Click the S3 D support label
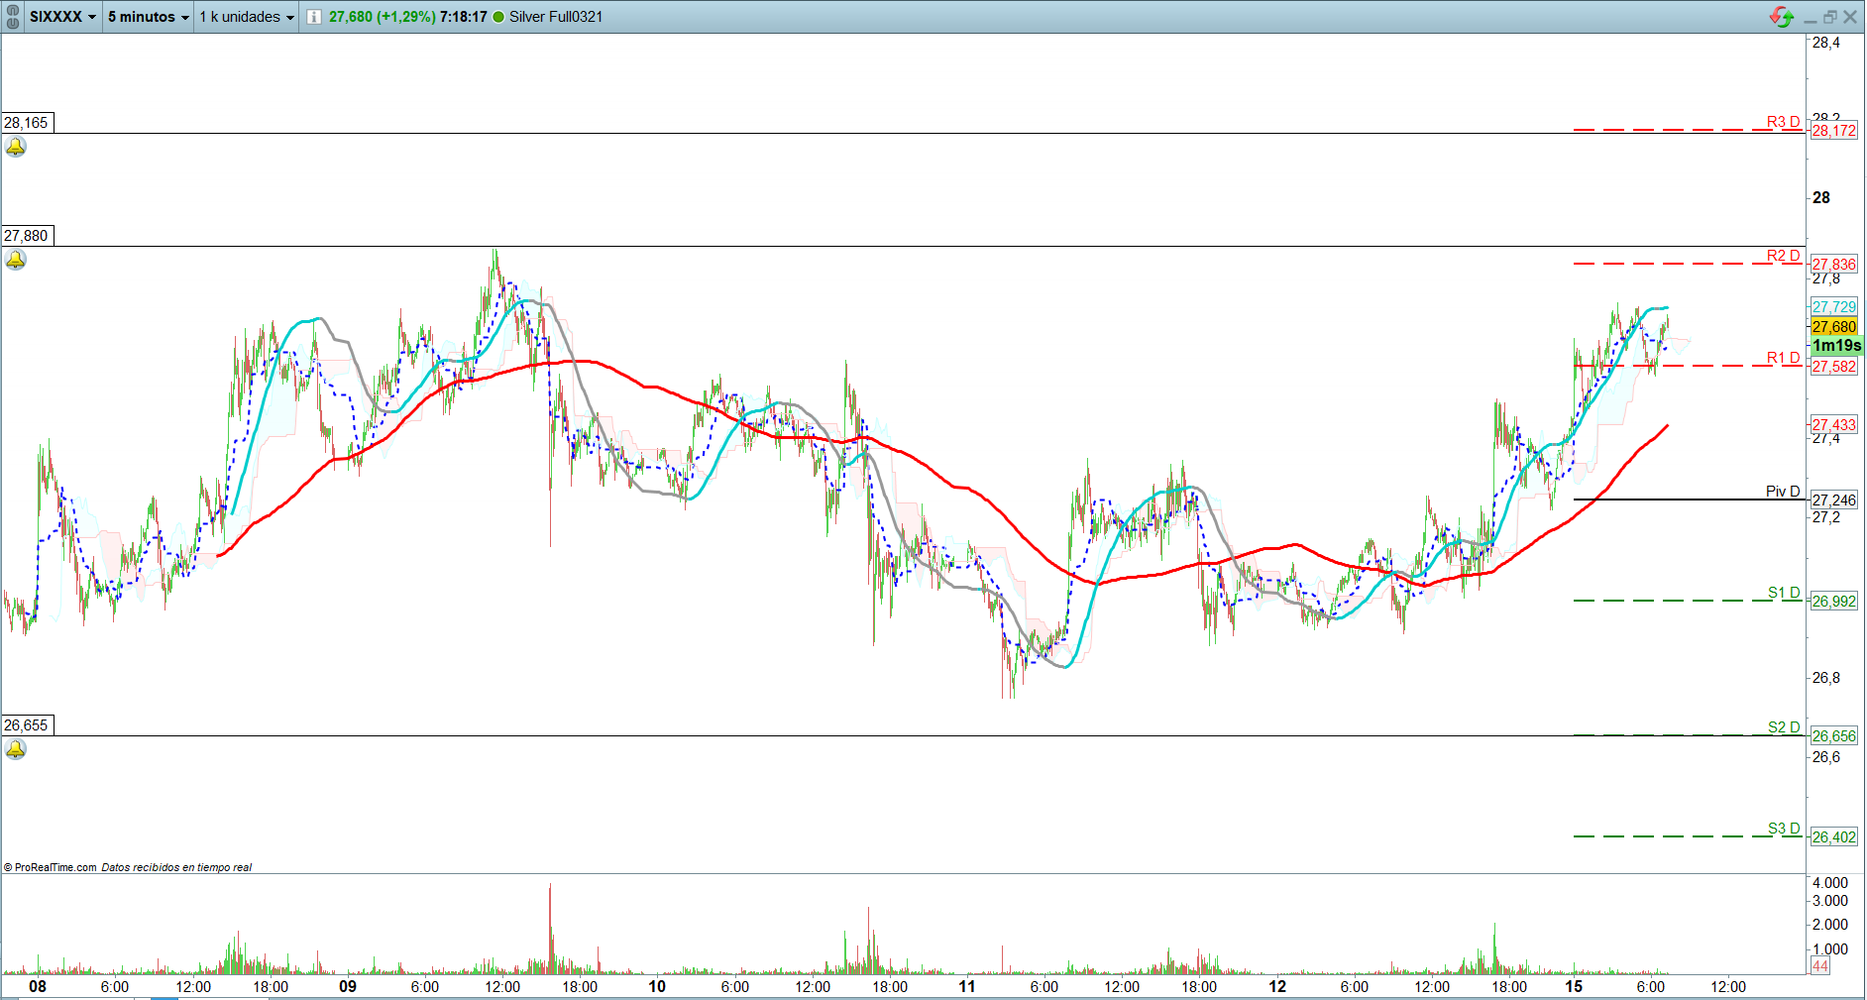The image size is (1867, 1000). (1783, 828)
